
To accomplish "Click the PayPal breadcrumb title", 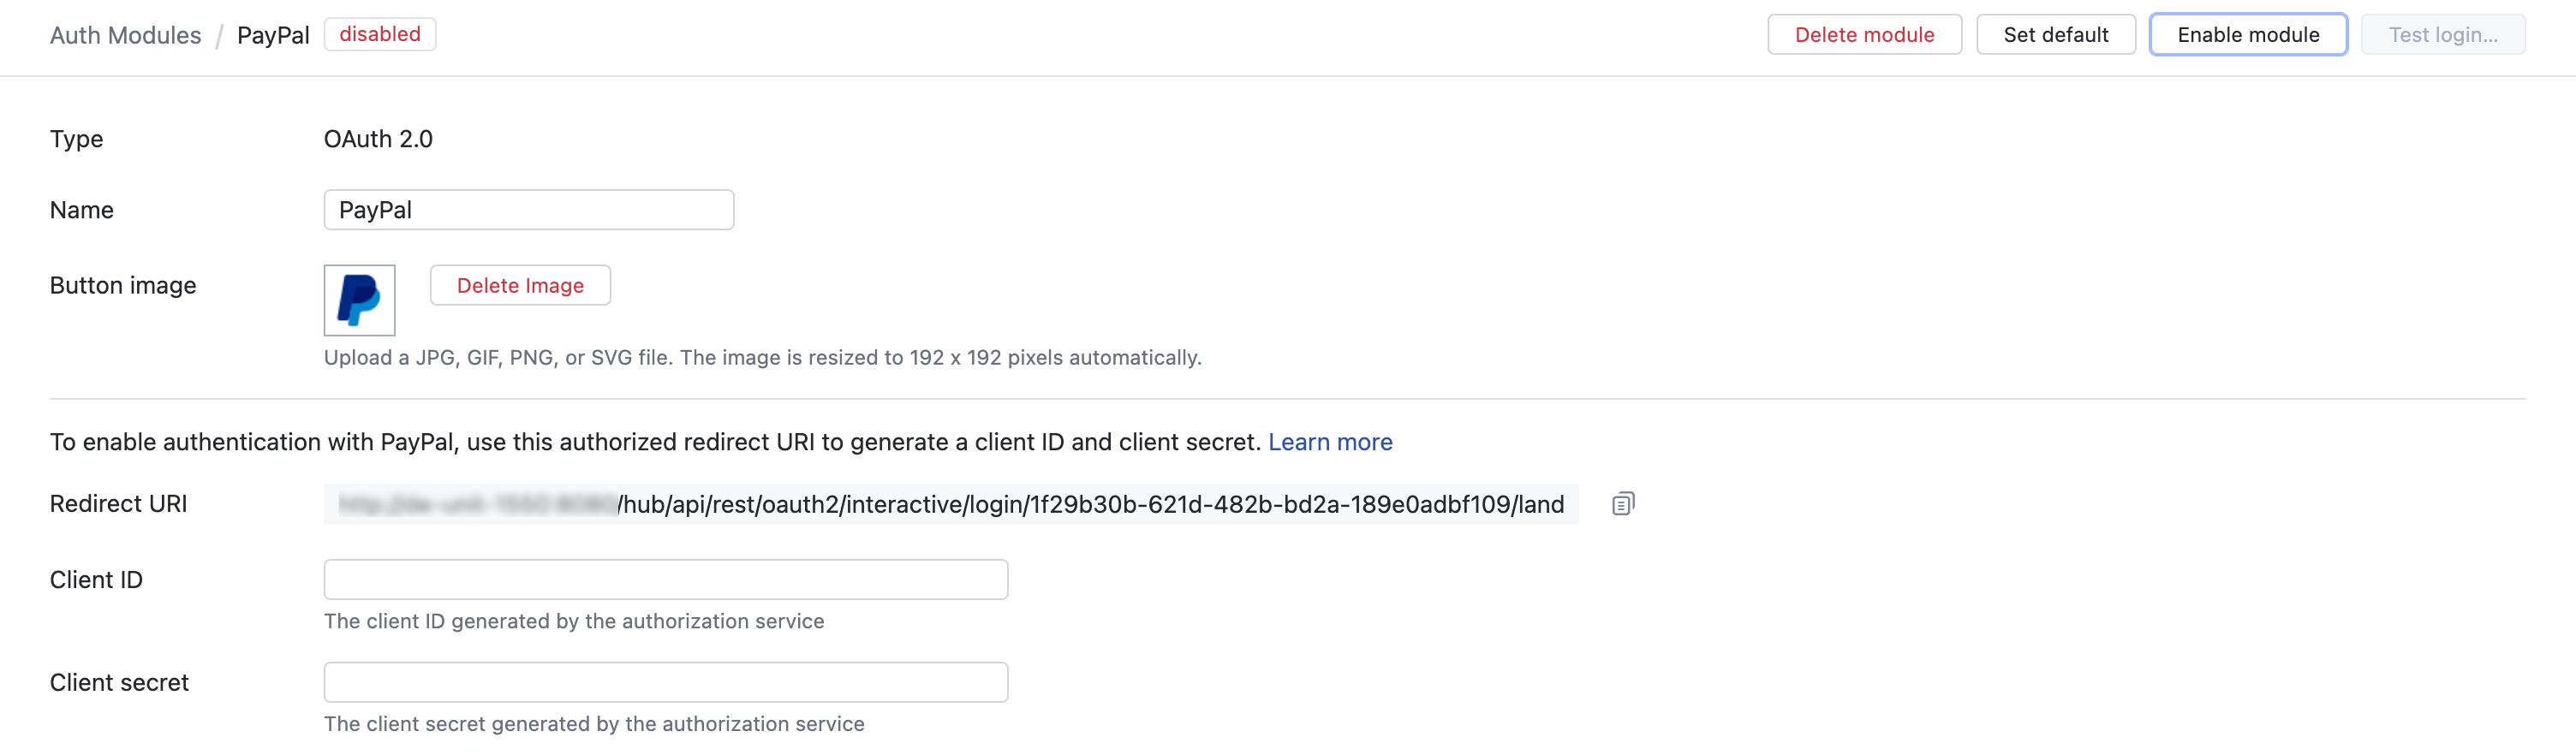I will (x=273, y=35).
